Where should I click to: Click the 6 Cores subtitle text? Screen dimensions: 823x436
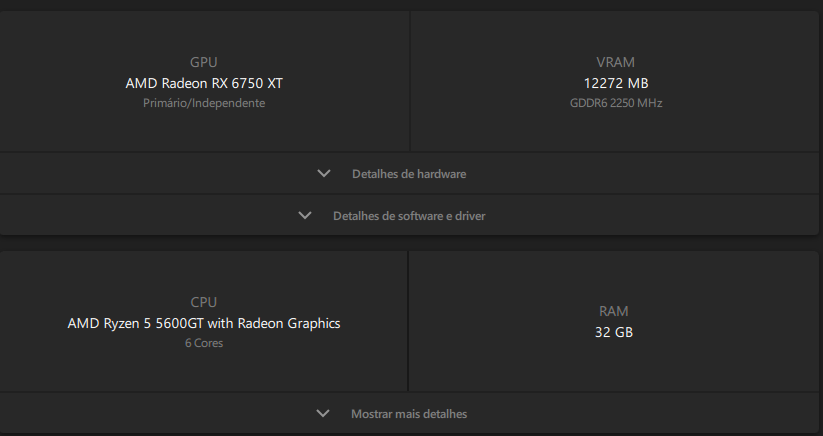(204, 343)
